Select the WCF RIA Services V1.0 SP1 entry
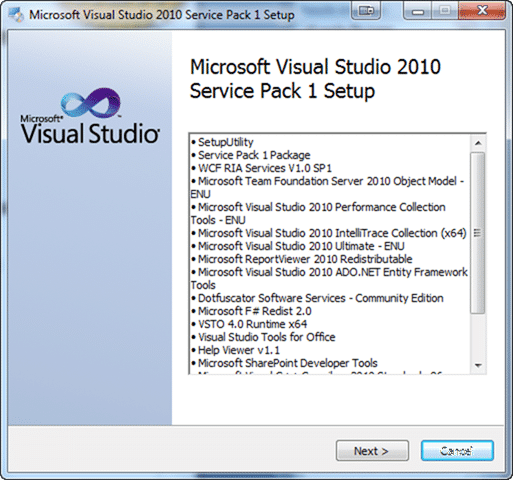The height and width of the screenshot is (480, 513). click(x=261, y=168)
